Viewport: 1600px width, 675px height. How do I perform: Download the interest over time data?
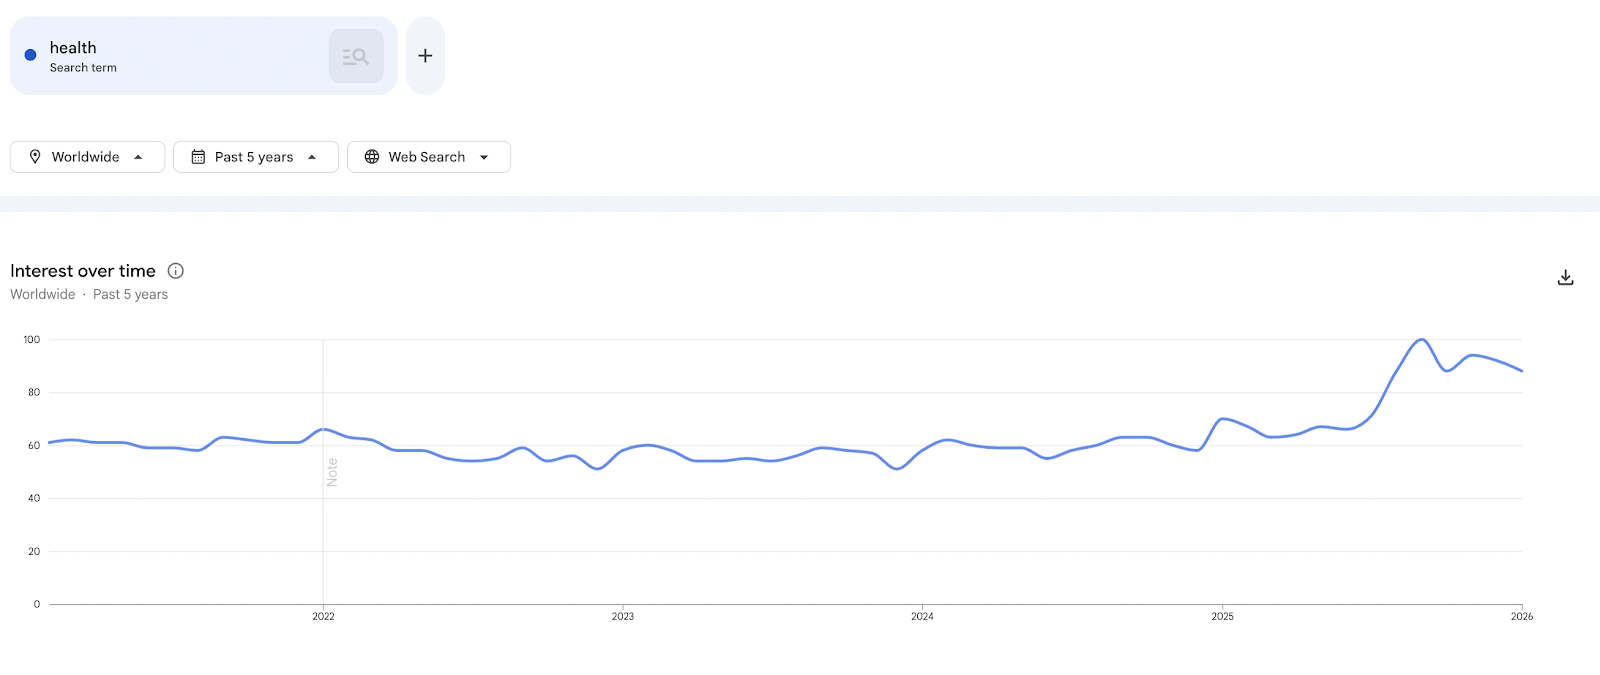click(1565, 278)
